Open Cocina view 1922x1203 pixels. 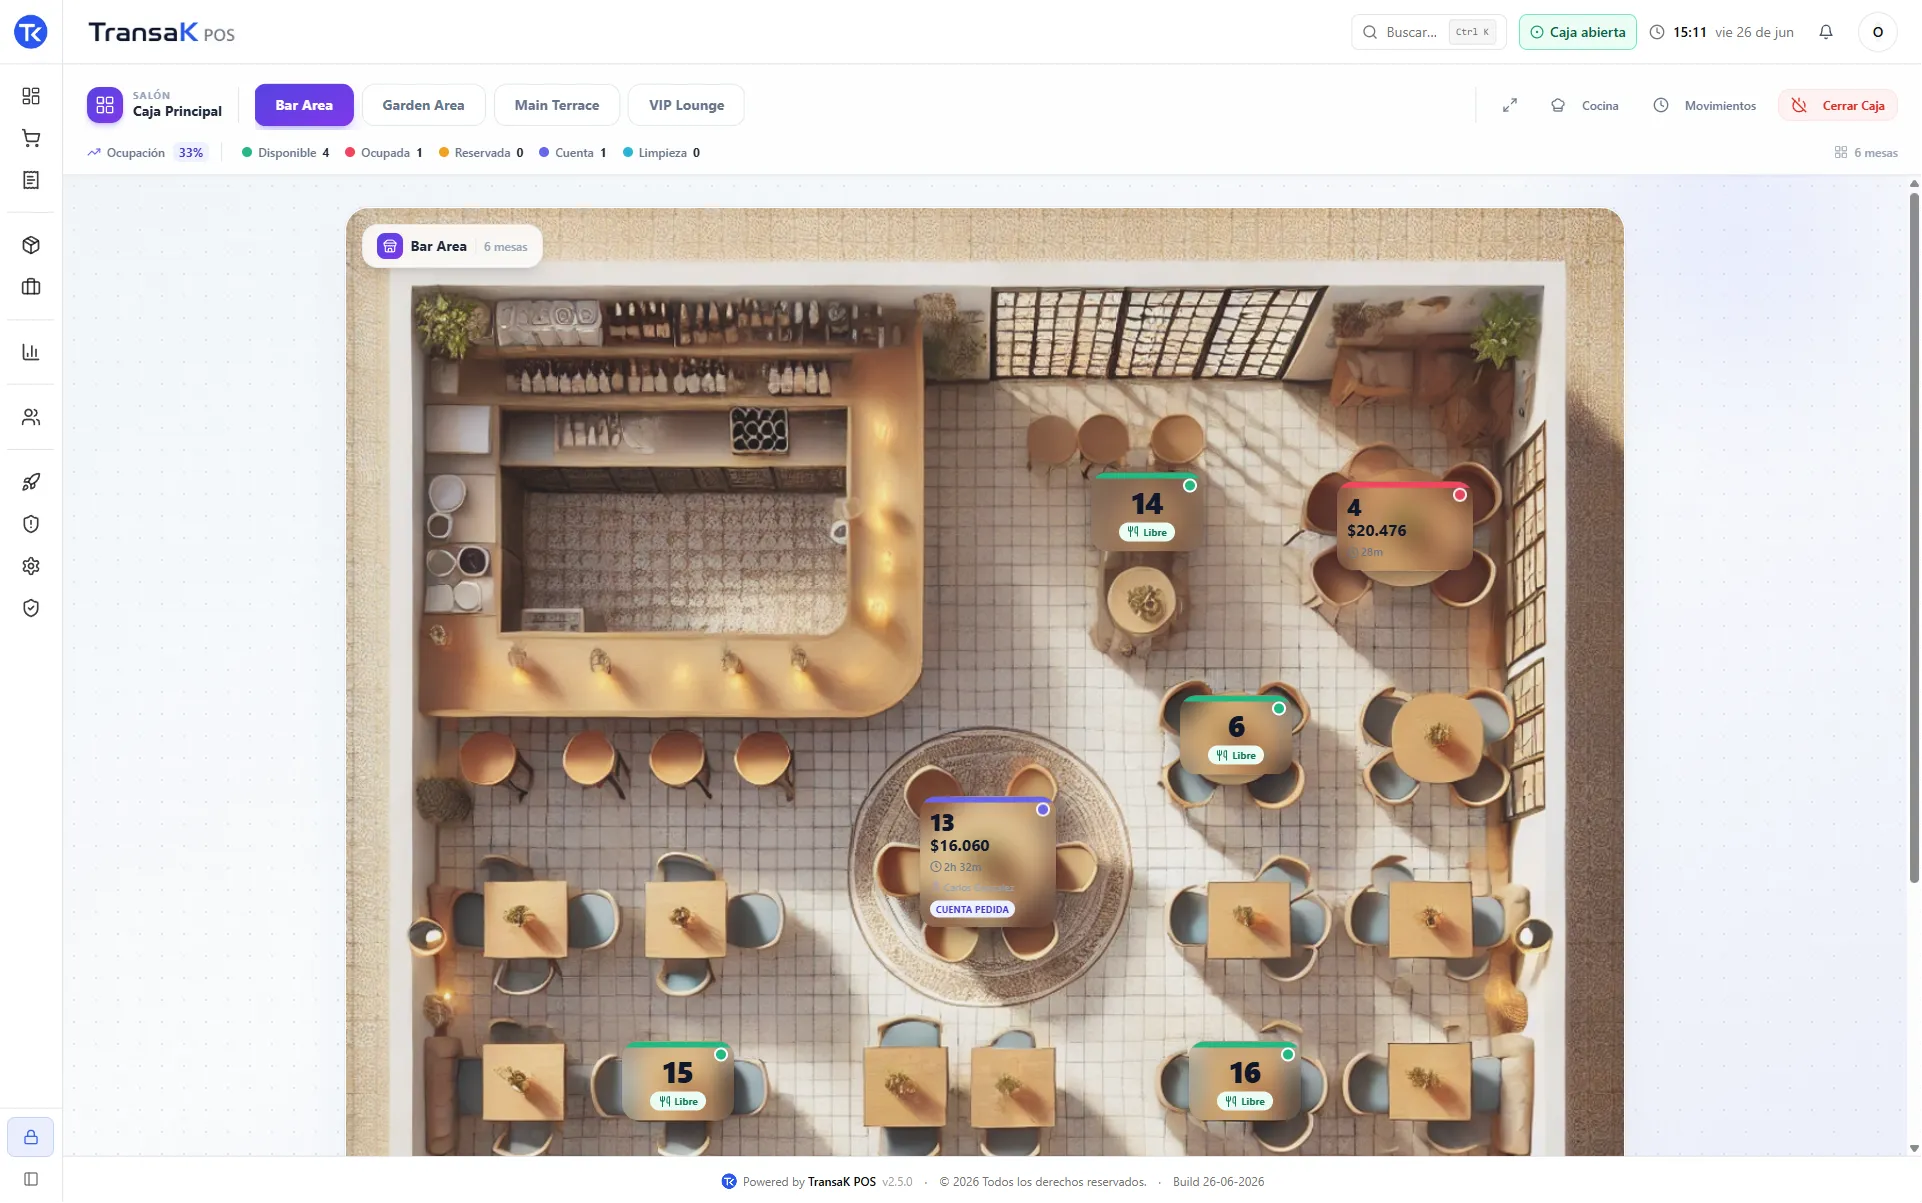(1585, 105)
